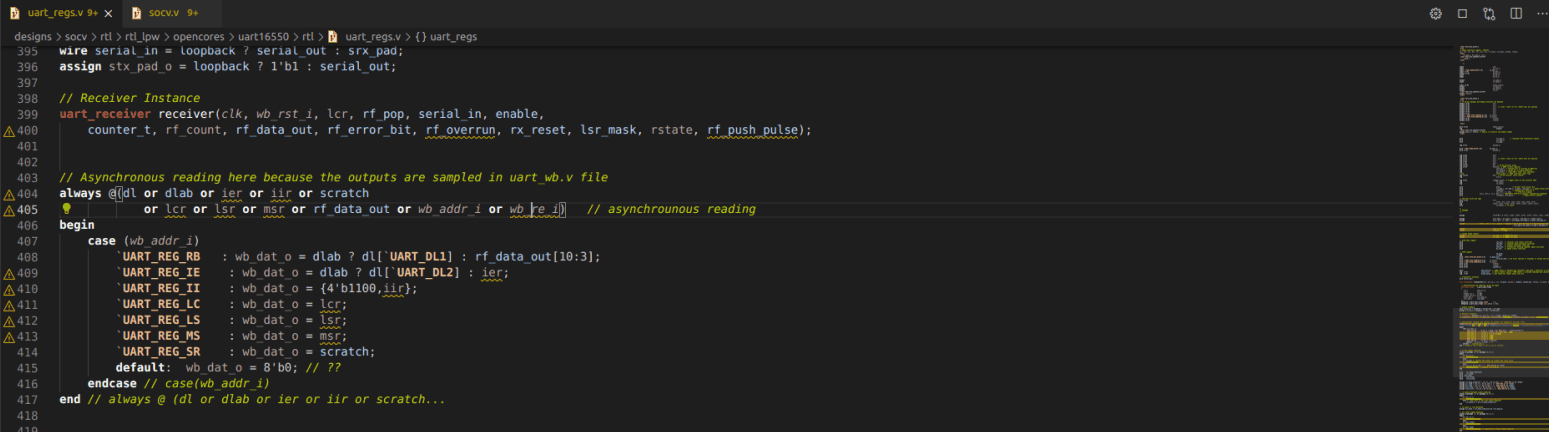Viewport: 1549px width, 432px height.
Task: Split the editor to the right
Action: pos(1516,14)
